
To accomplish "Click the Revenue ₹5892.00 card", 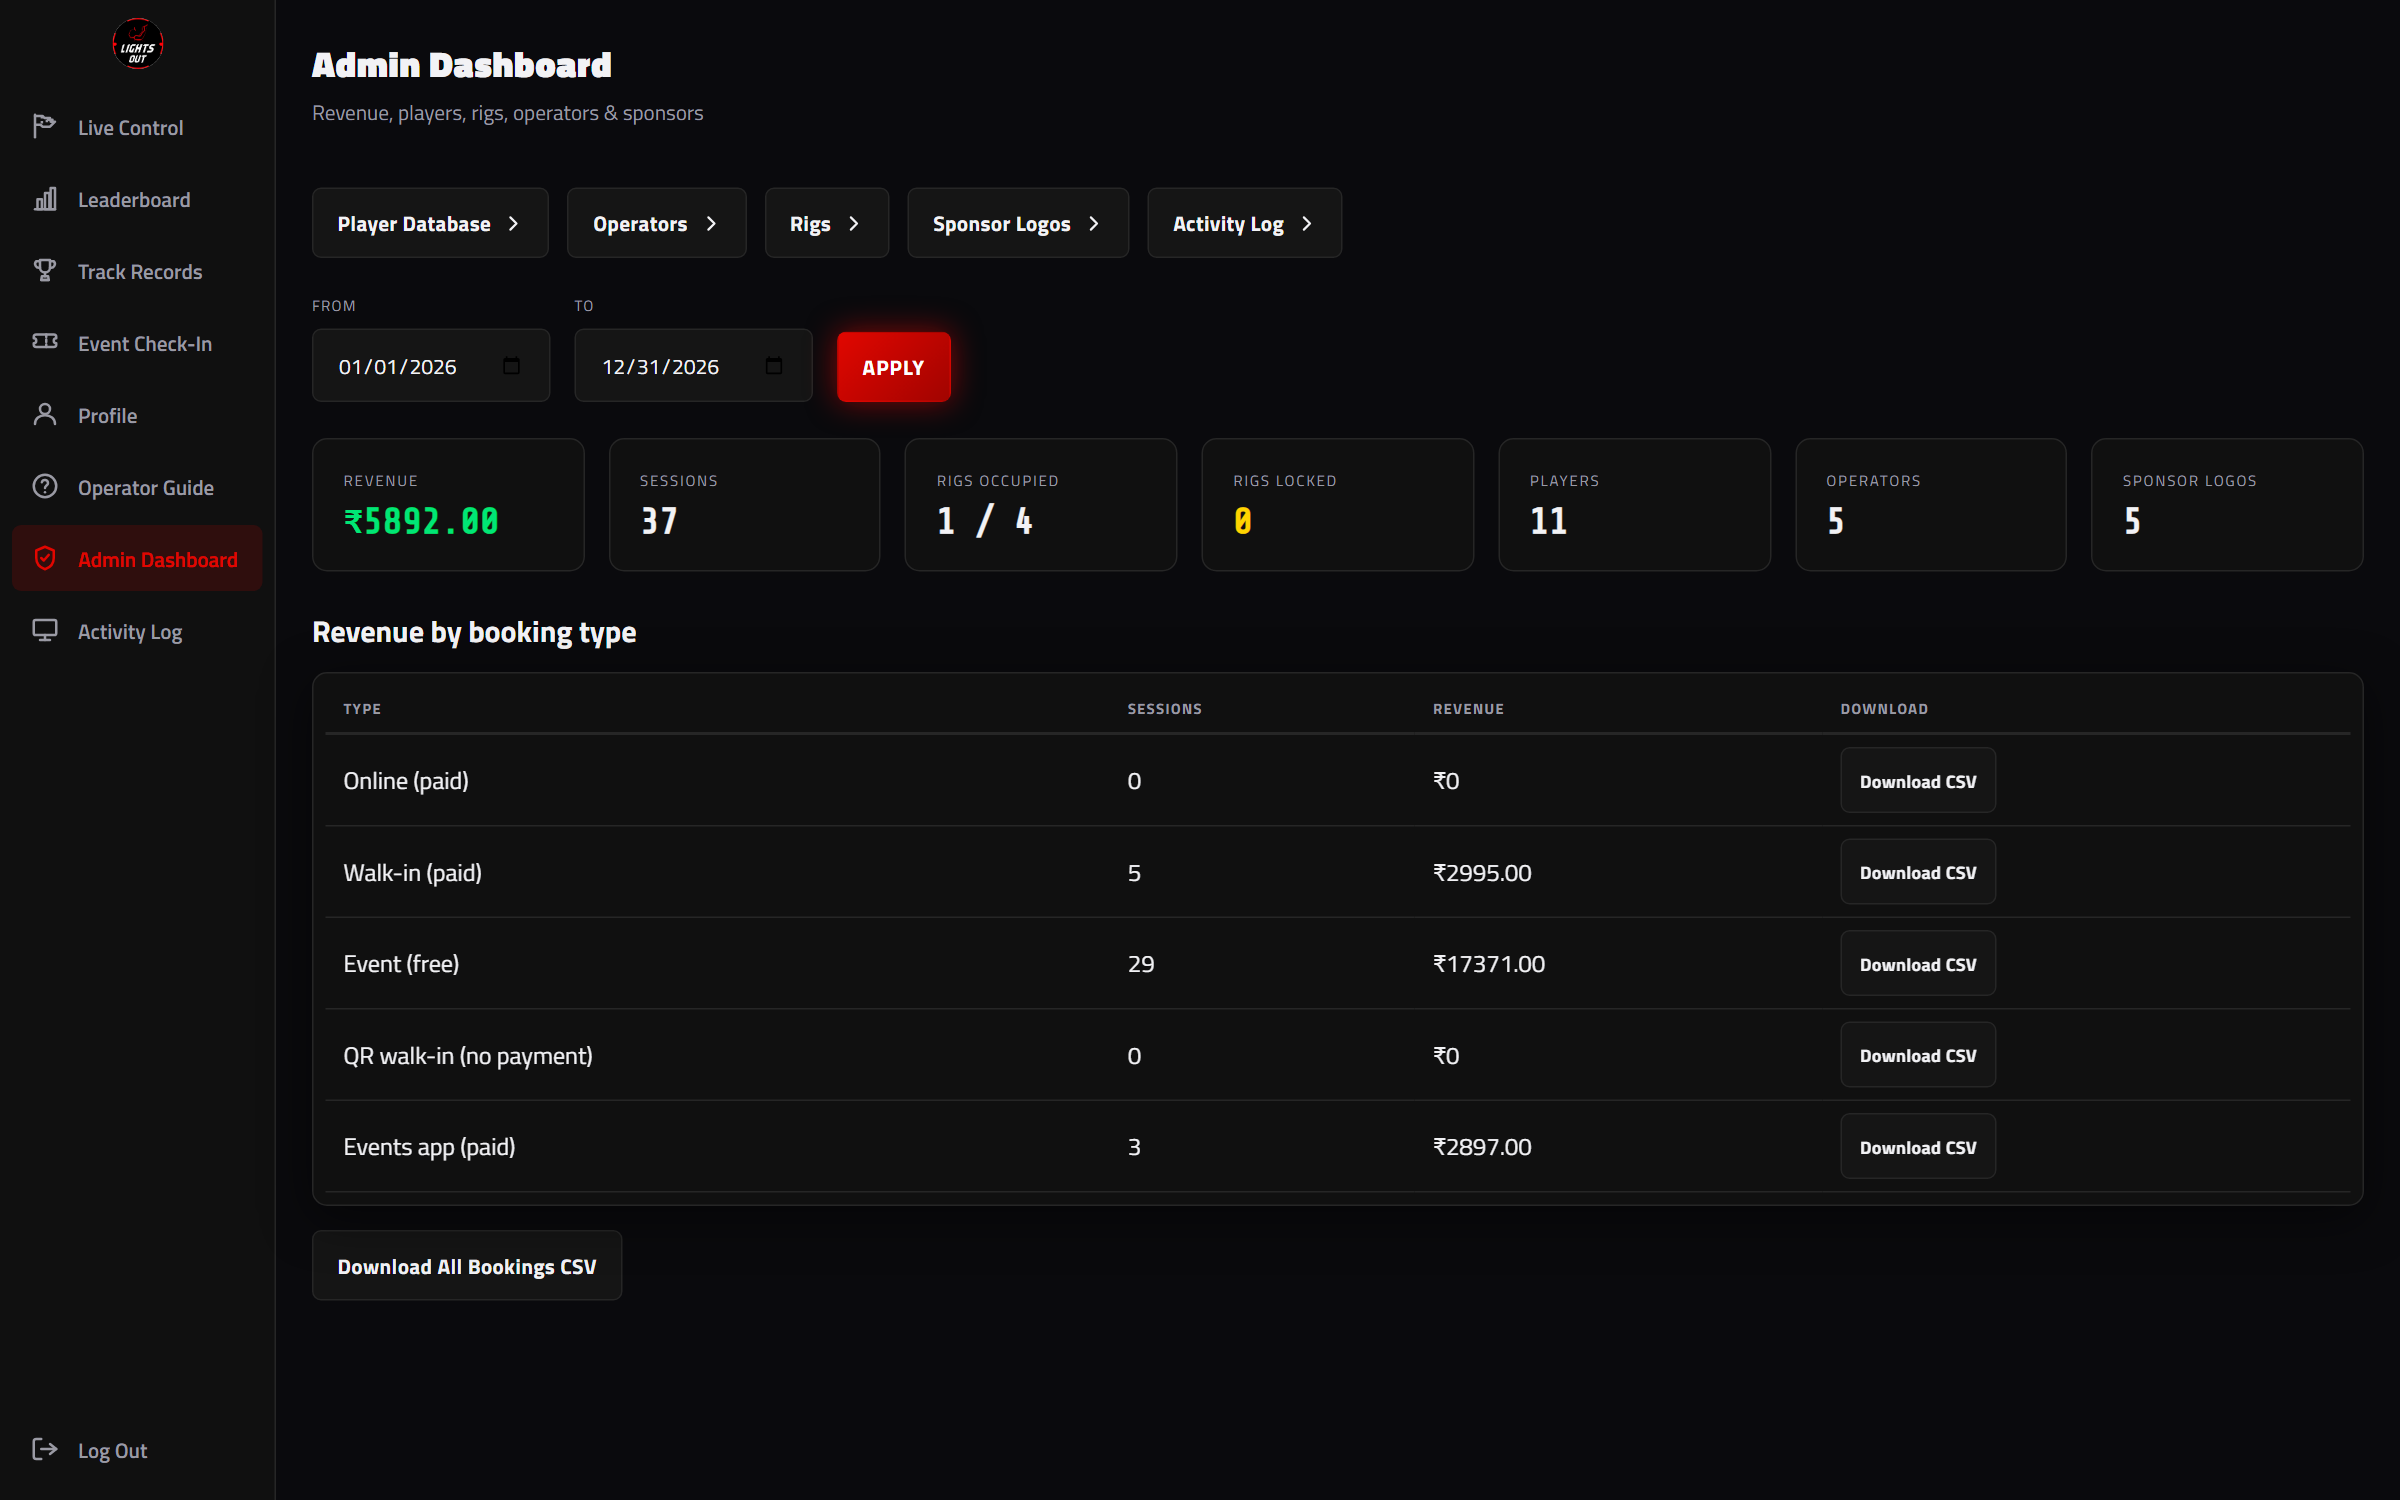I will 448,505.
